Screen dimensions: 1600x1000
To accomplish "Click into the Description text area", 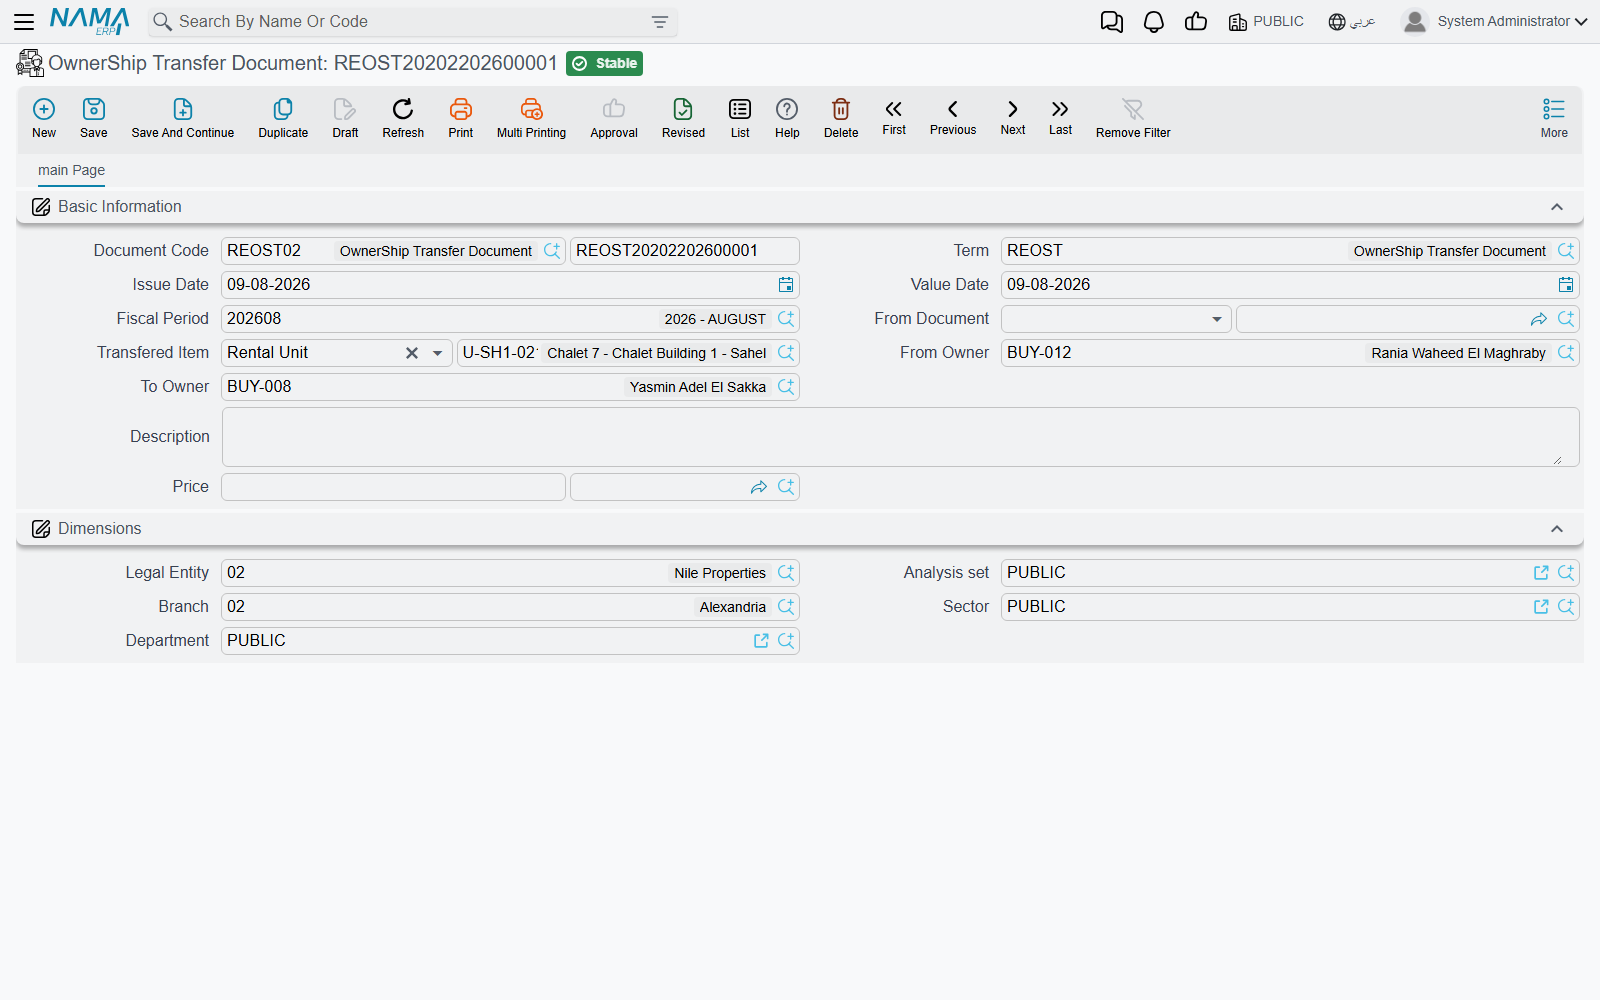I will 900,437.
